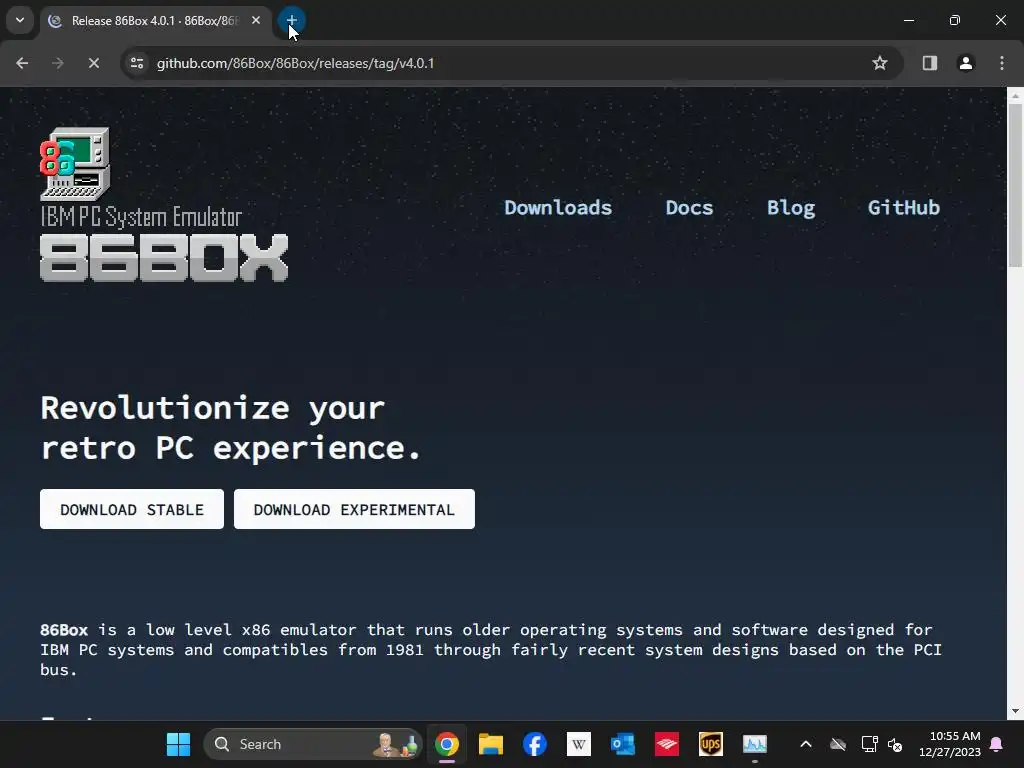The height and width of the screenshot is (768, 1024).
Task: Open Chrome side panel
Action: coord(930,63)
